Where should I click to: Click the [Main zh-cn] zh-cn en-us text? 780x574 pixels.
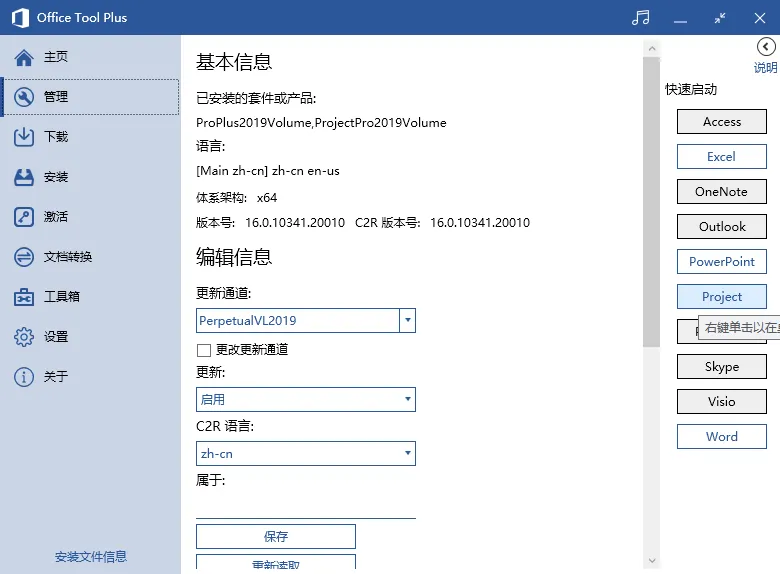point(268,171)
